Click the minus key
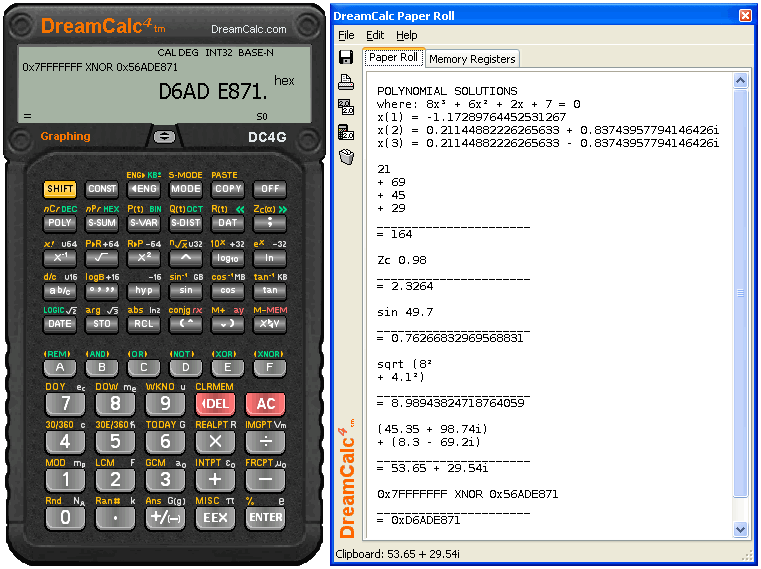 (x=265, y=479)
